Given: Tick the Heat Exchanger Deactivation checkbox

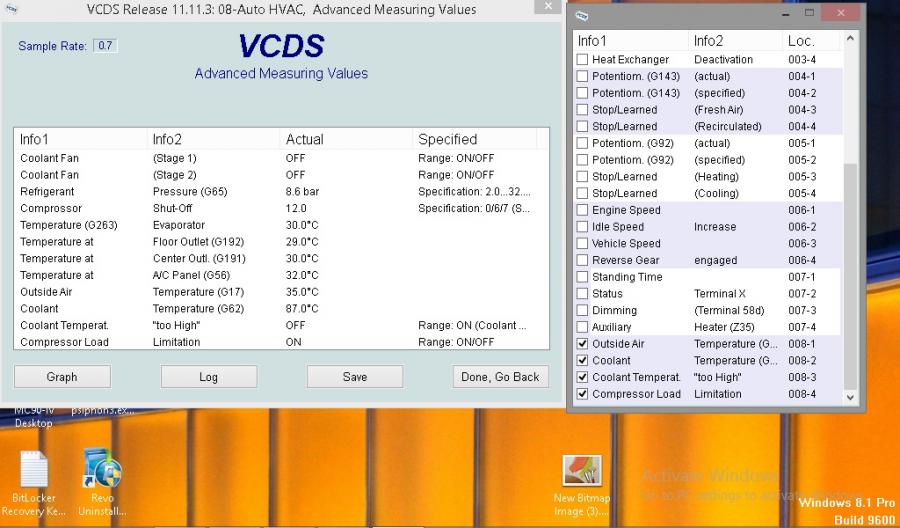Looking at the screenshot, I should coord(582,60).
